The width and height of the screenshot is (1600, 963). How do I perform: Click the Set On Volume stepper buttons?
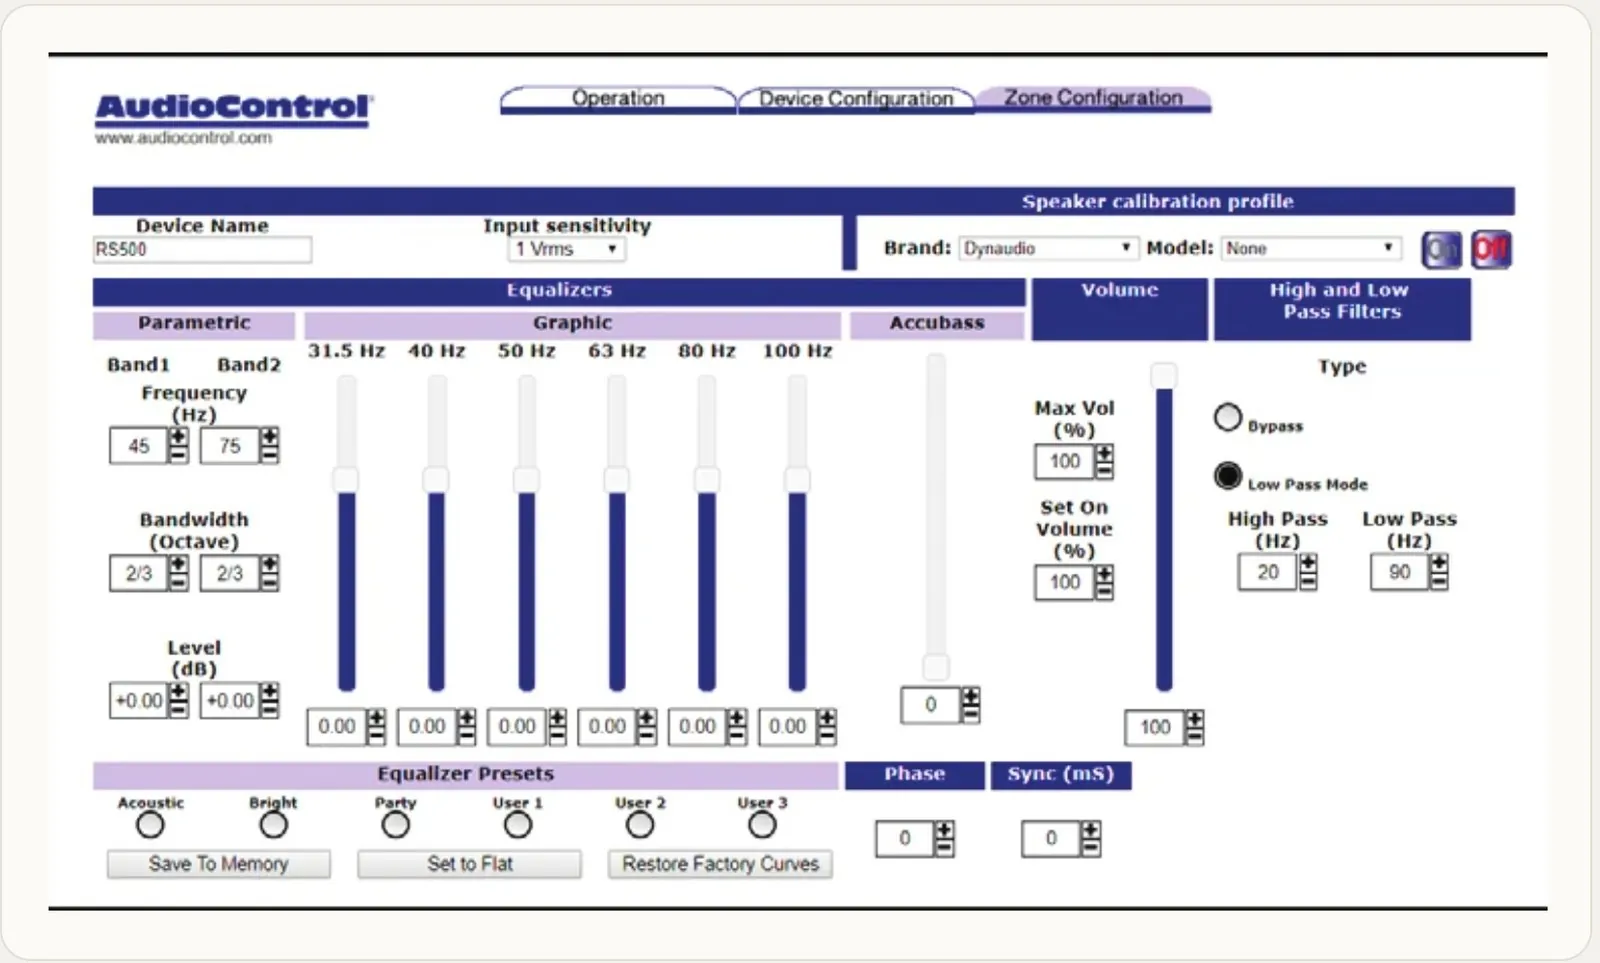(1104, 582)
